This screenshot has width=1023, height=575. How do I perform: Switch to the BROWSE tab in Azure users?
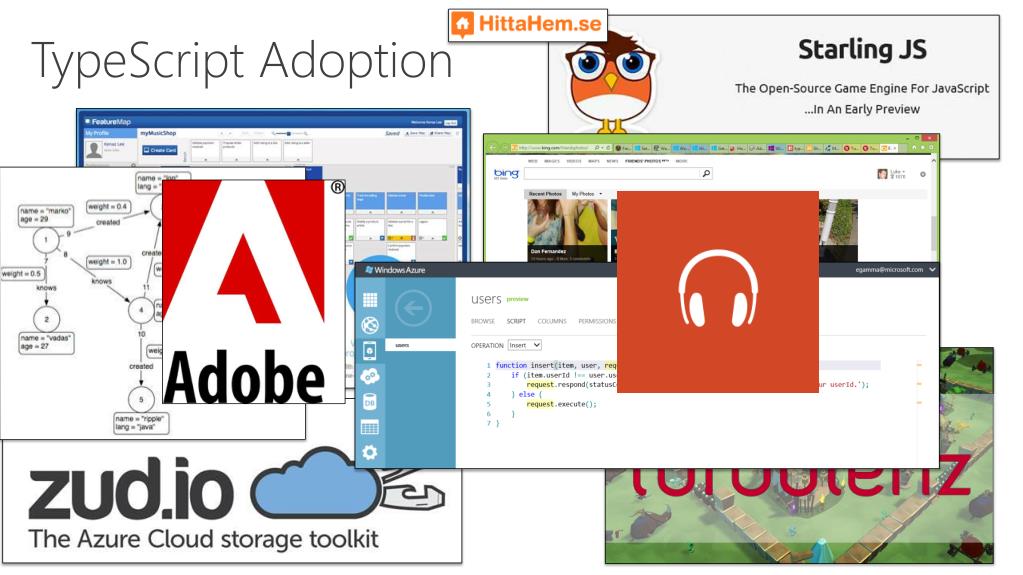pos(483,321)
